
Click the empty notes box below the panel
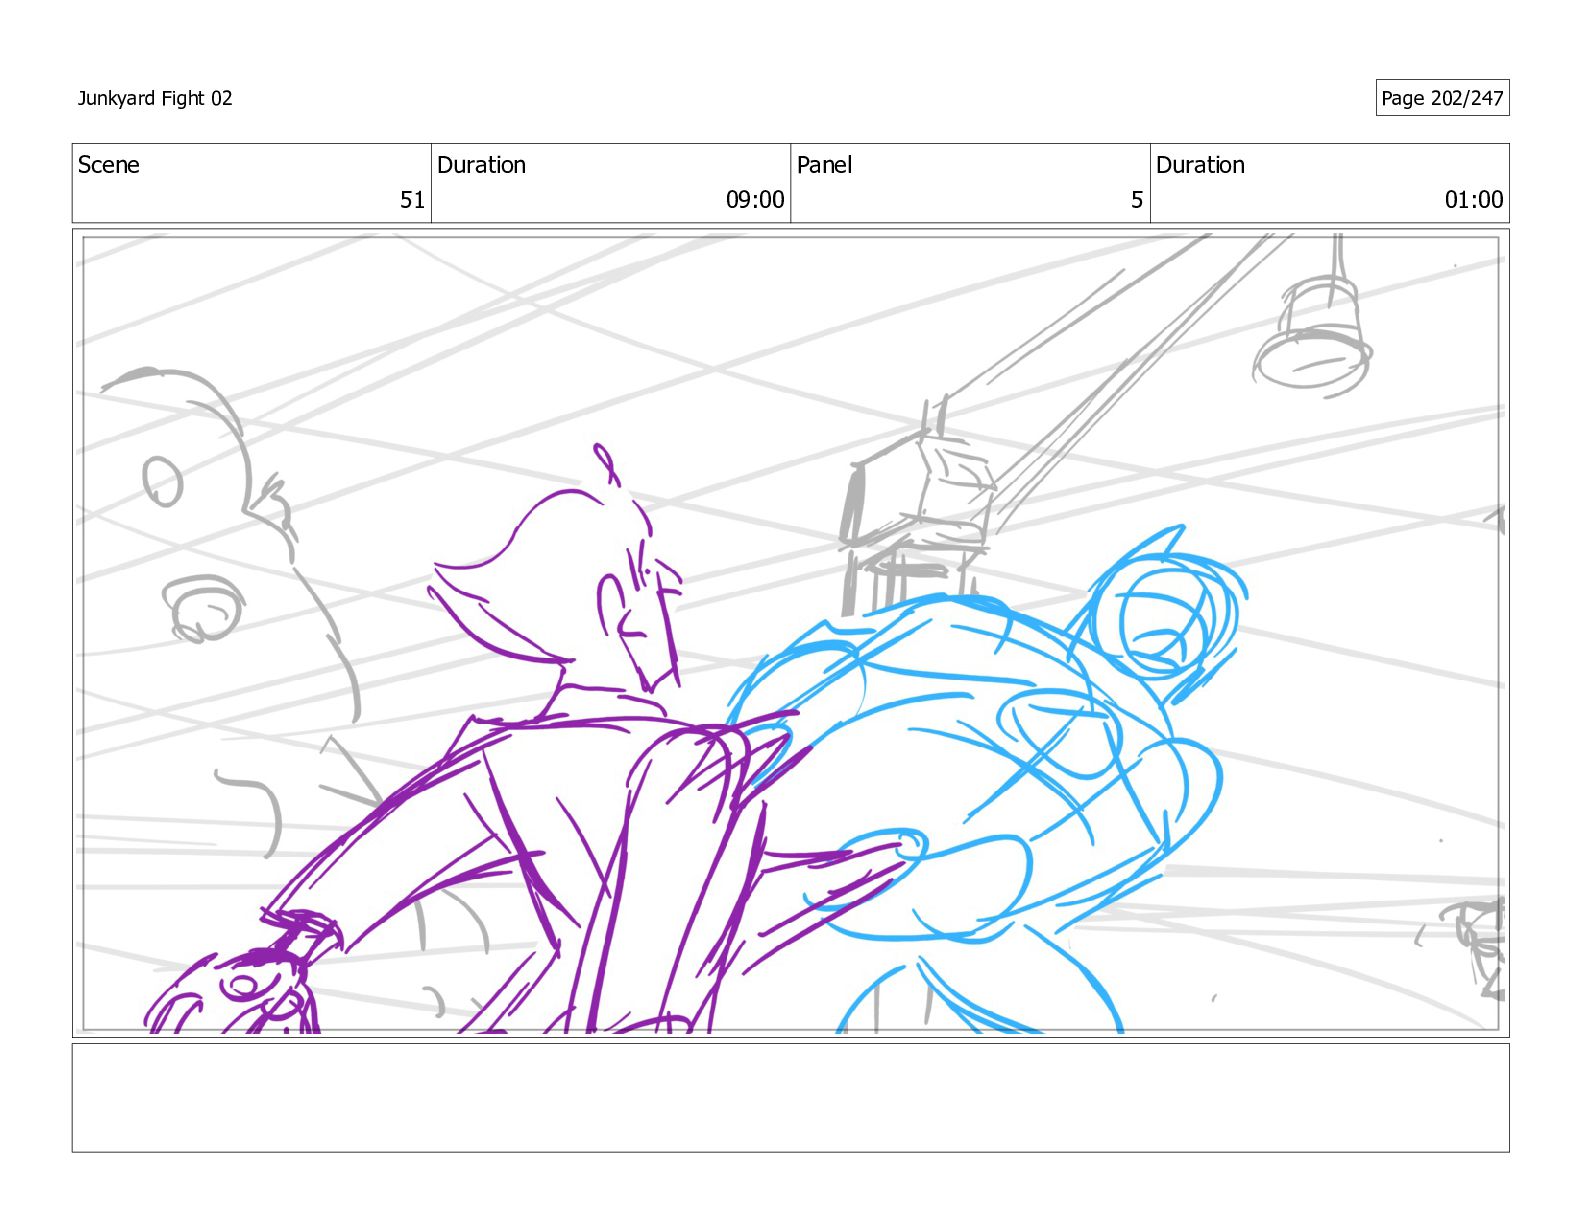coord(791,1098)
